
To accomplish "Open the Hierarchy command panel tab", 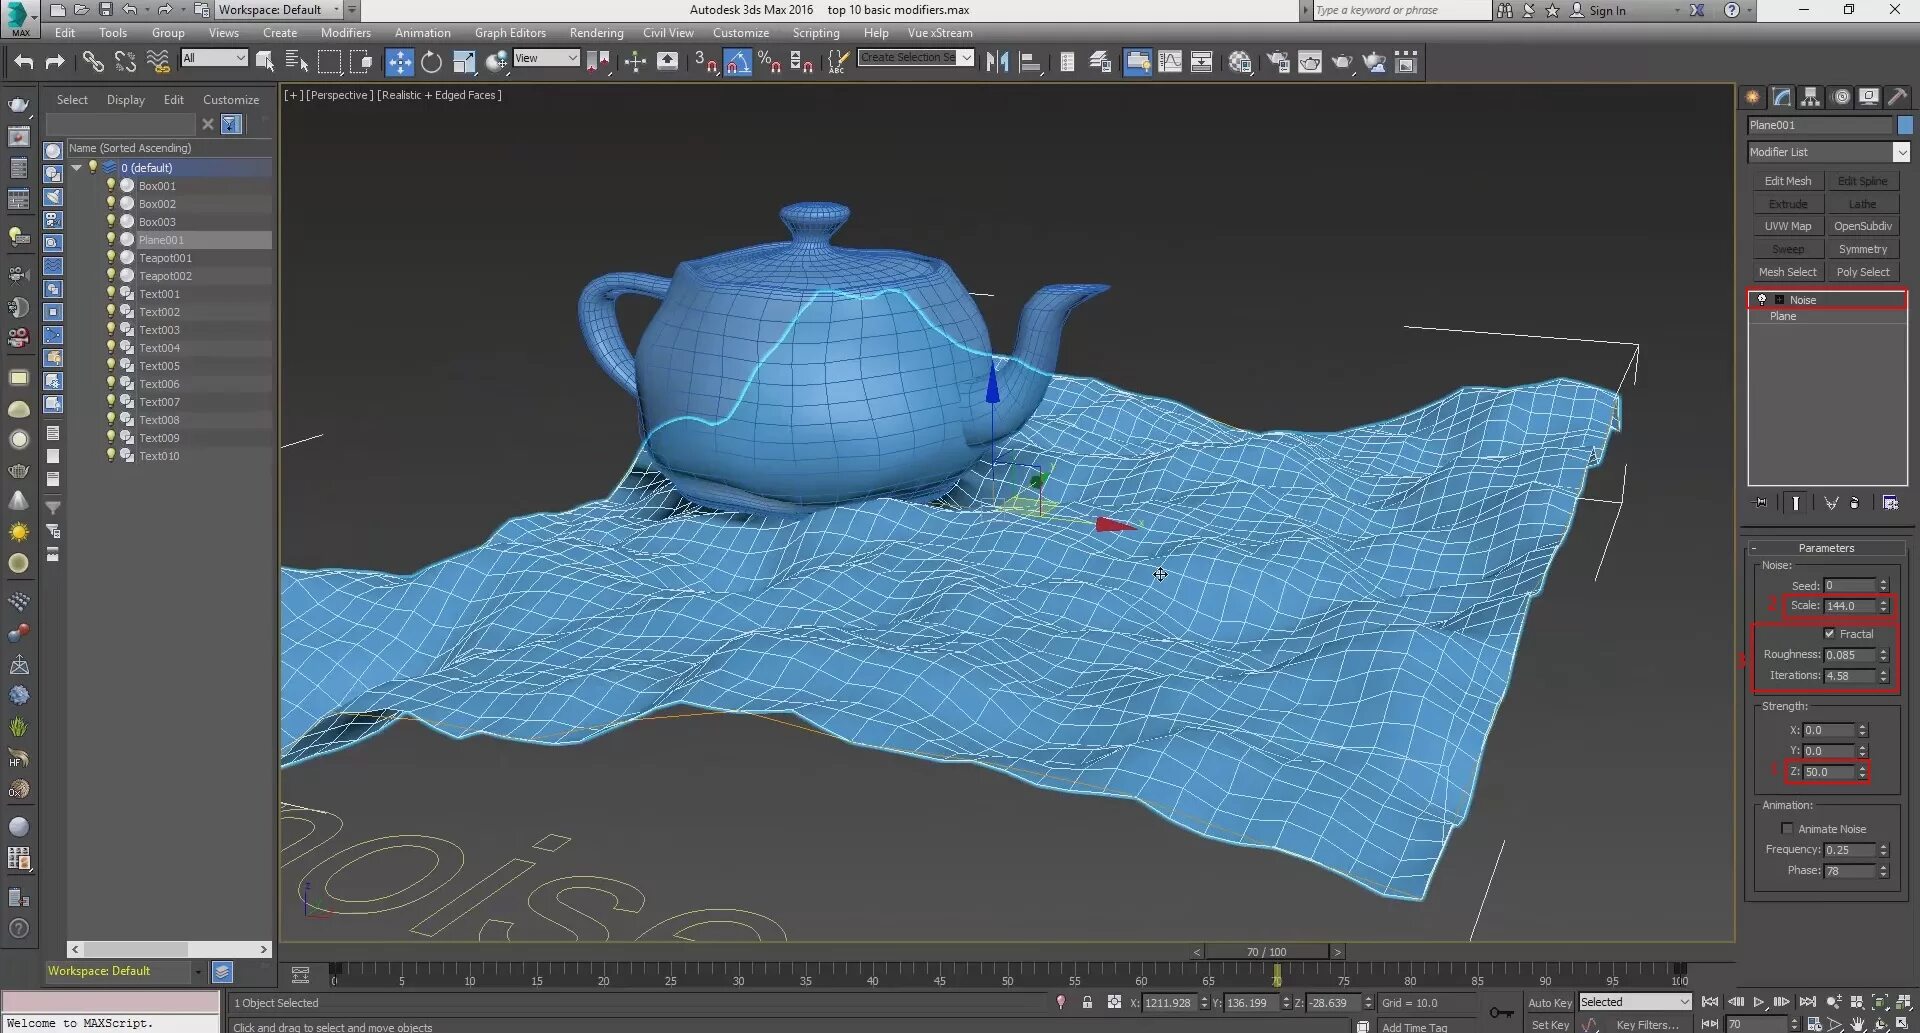I will pos(1810,97).
